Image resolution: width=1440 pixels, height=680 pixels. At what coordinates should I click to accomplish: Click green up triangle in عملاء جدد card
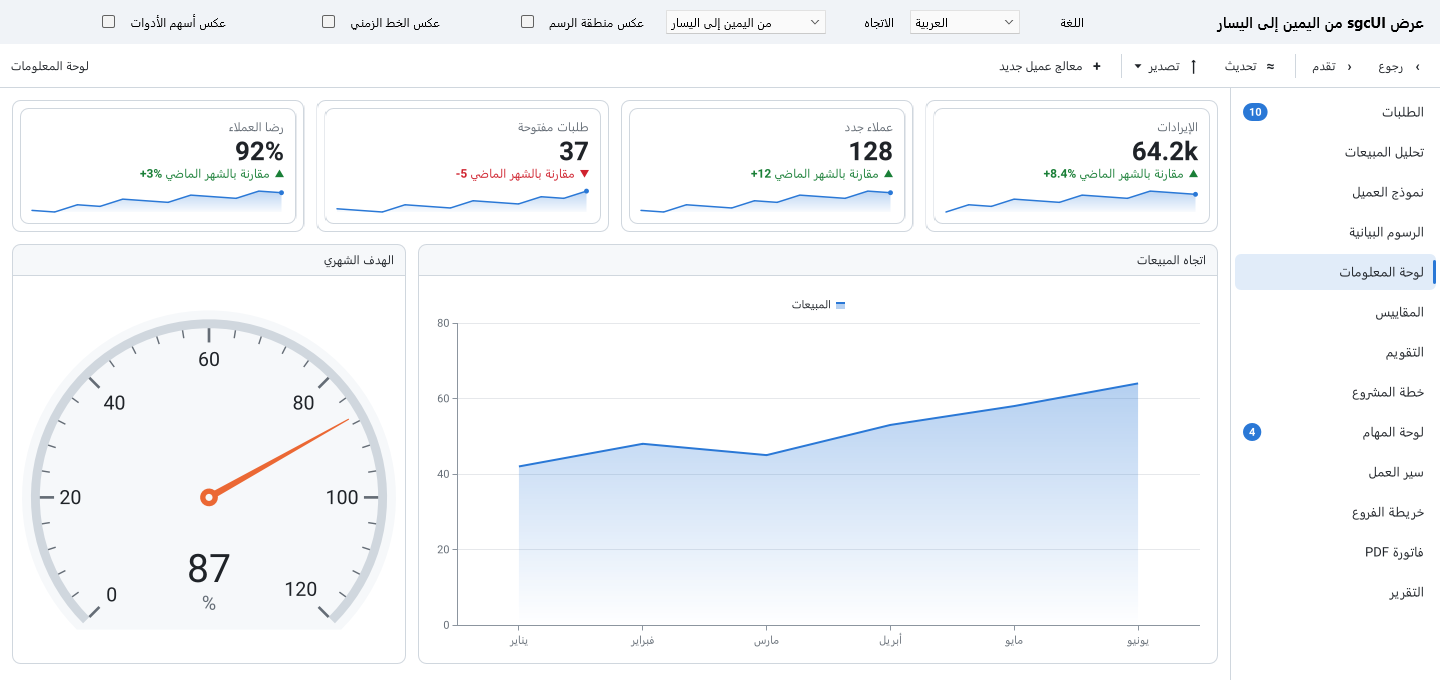tap(888, 174)
